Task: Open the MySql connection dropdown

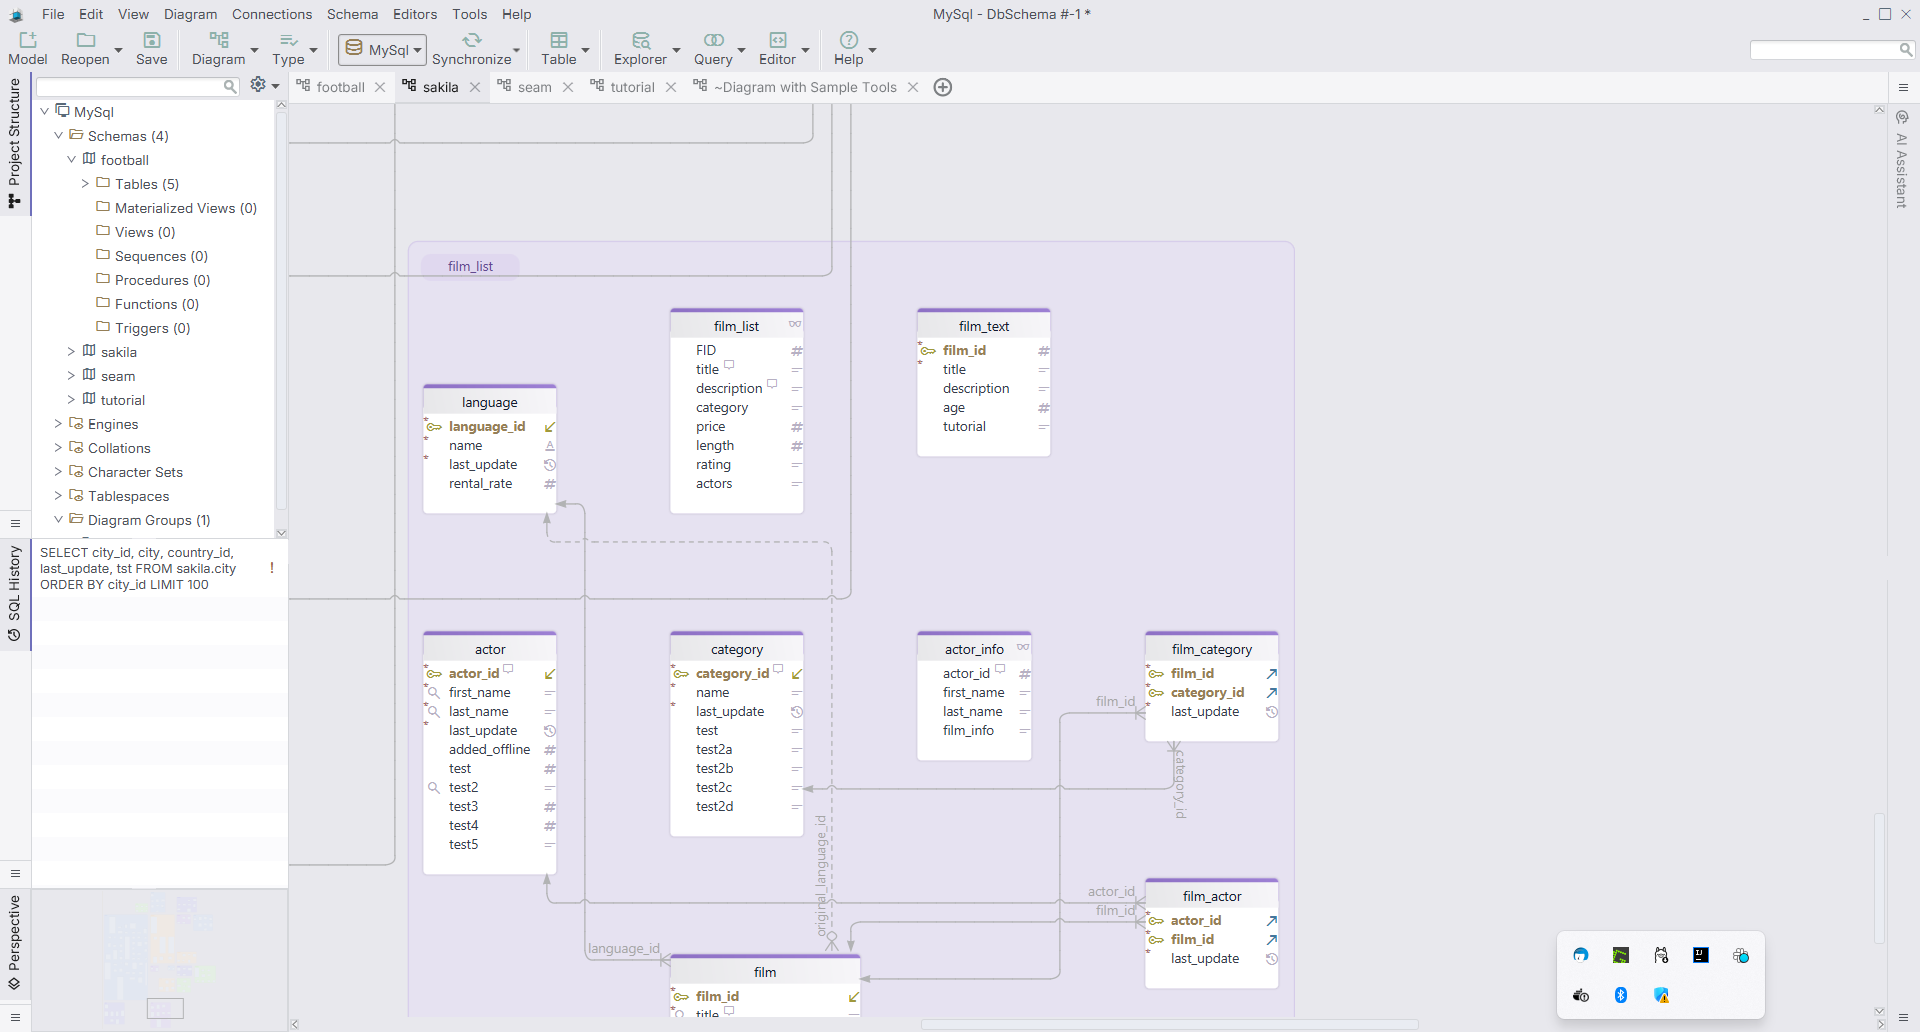Action: [x=383, y=50]
